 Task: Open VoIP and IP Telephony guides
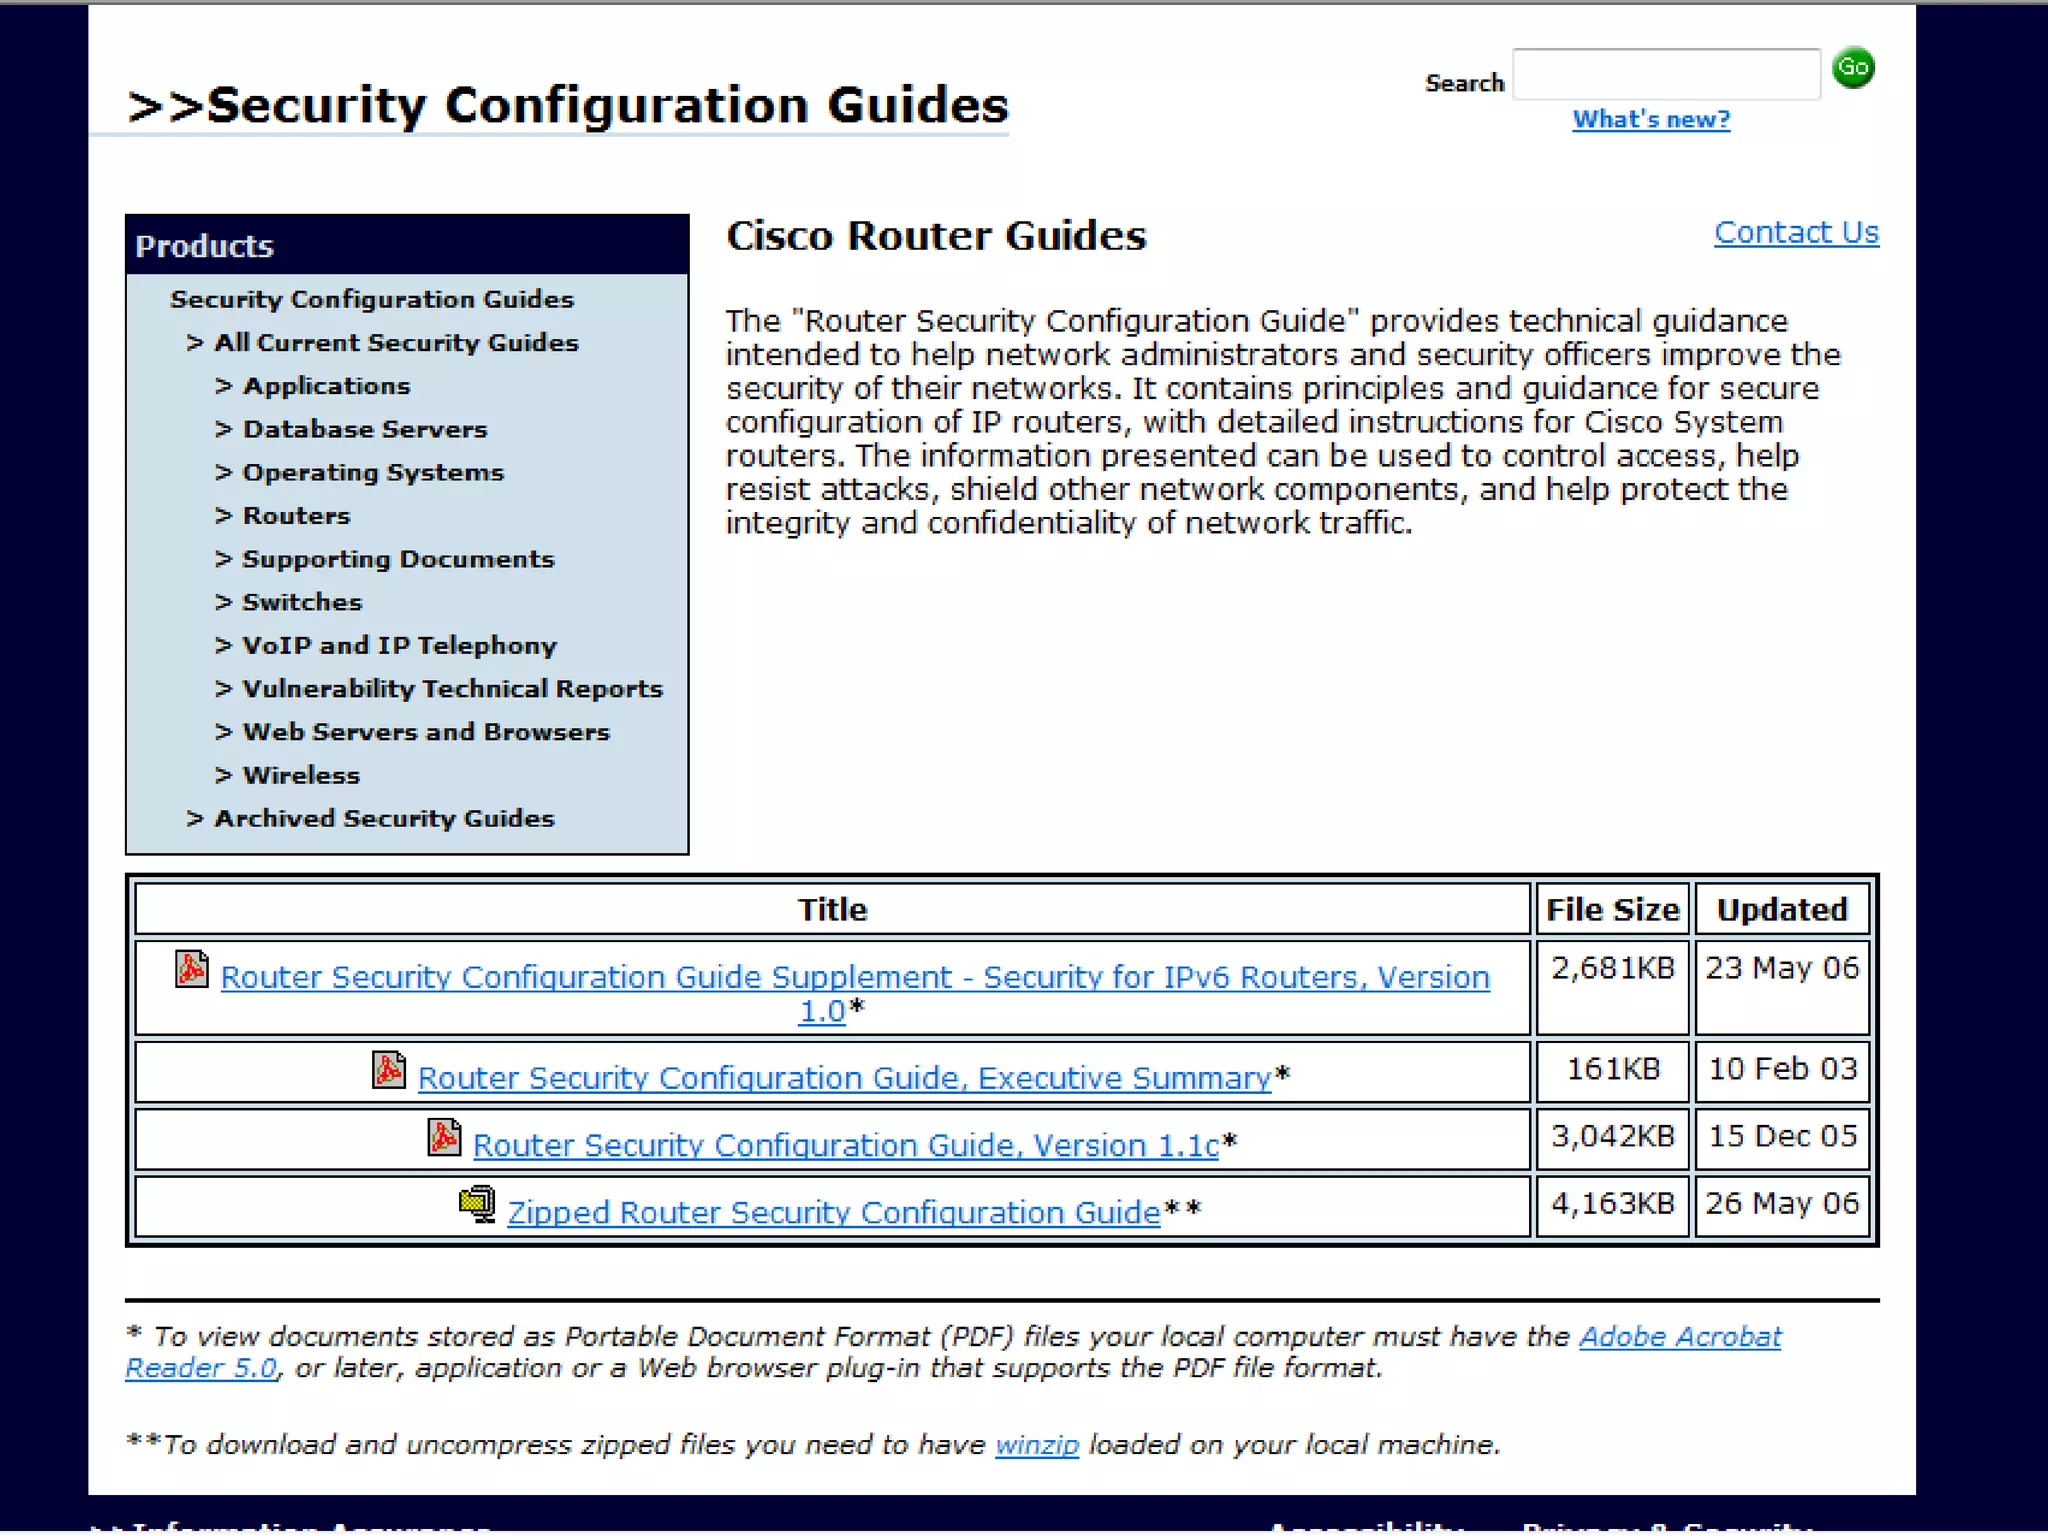point(399,646)
